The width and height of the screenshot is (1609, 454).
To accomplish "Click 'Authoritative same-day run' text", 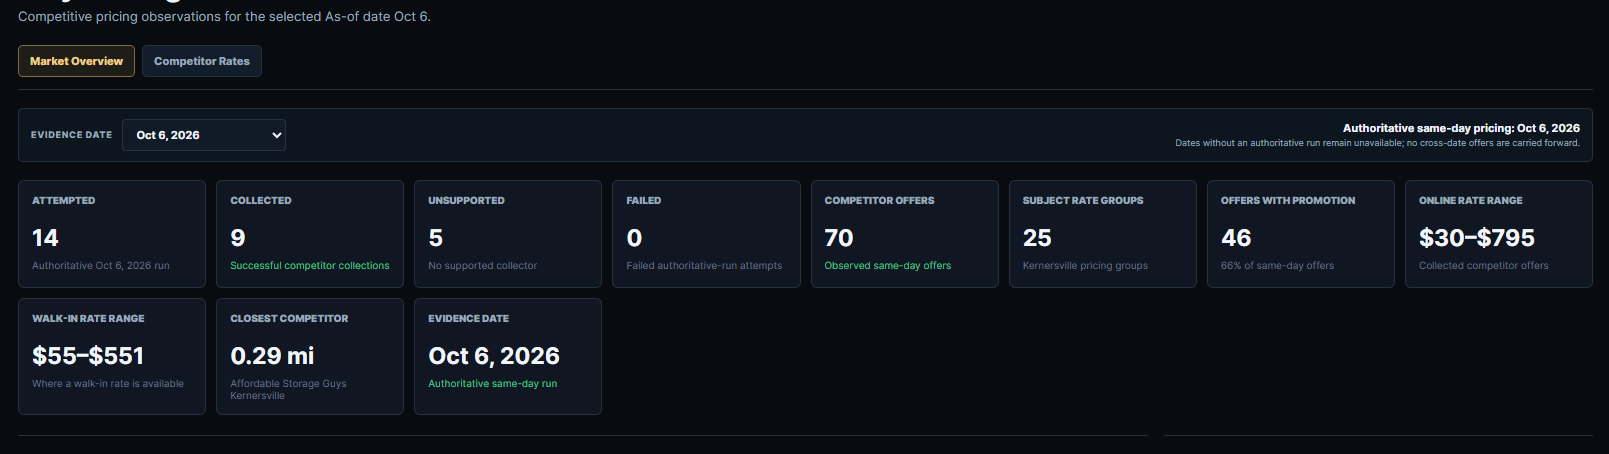I will (493, 384).
